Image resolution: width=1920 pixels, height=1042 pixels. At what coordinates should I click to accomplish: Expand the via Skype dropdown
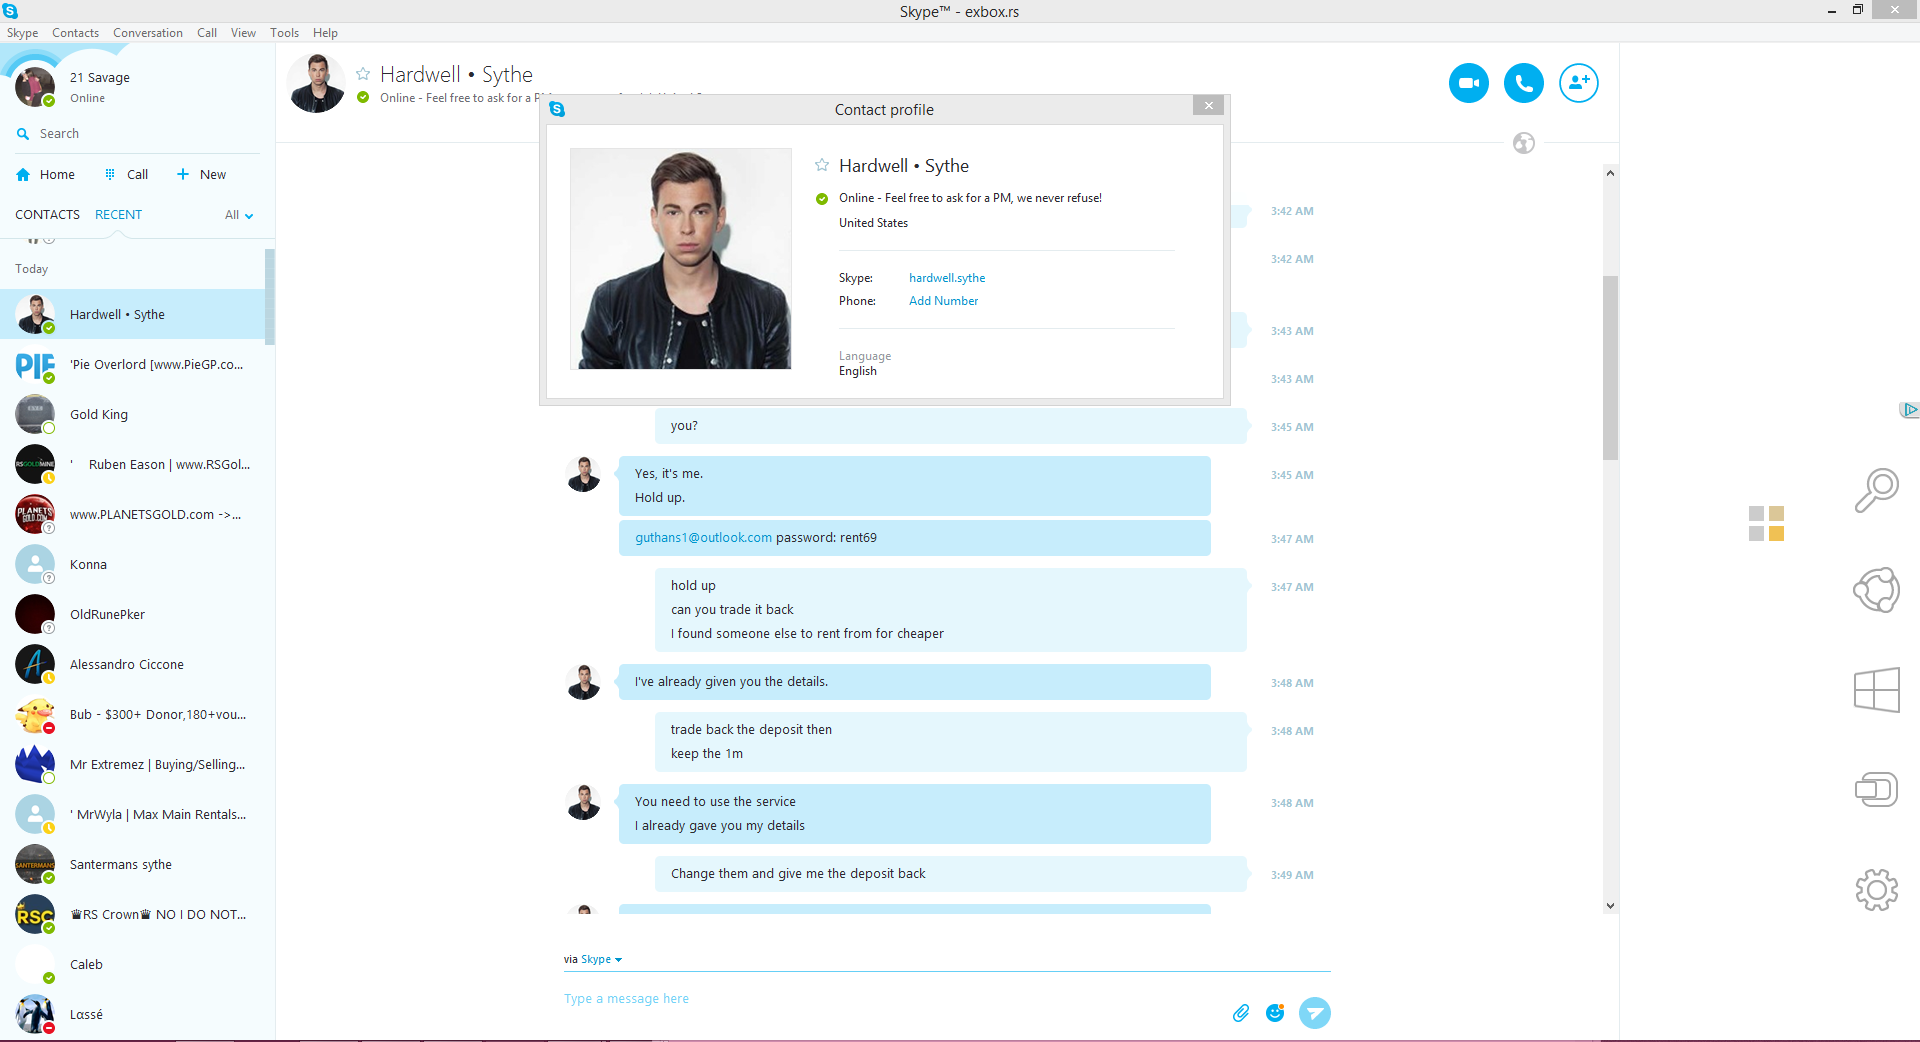(x=601, y=959)
